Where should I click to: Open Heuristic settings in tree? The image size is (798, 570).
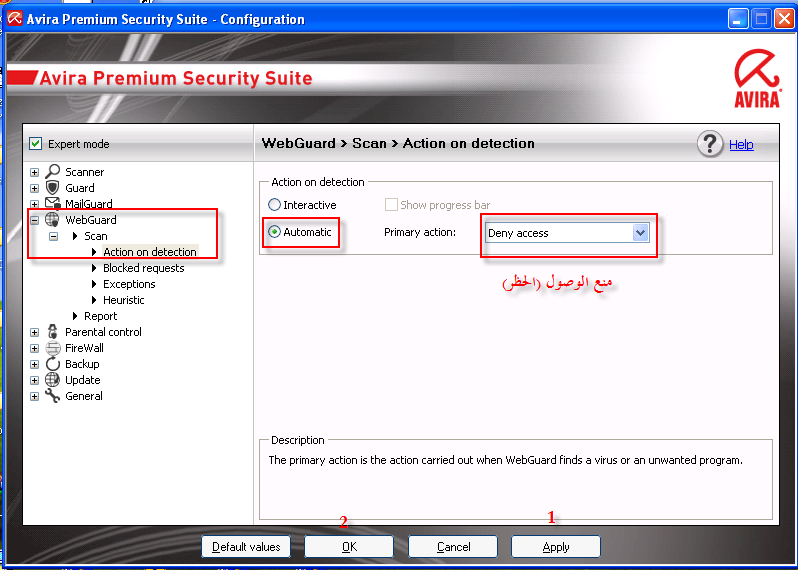[124, 300]
